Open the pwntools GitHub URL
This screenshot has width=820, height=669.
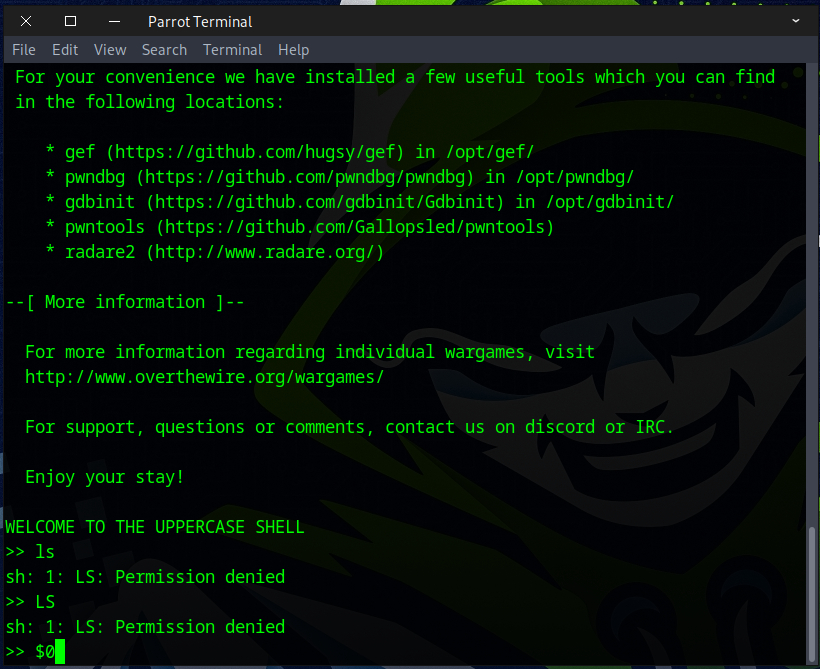click(354, 227)
